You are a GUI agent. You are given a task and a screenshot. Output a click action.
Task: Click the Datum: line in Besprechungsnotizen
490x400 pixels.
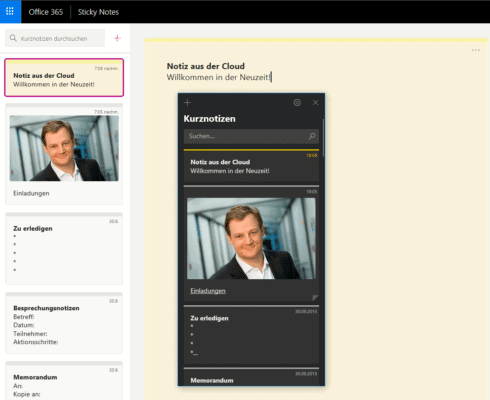[24, 325]
